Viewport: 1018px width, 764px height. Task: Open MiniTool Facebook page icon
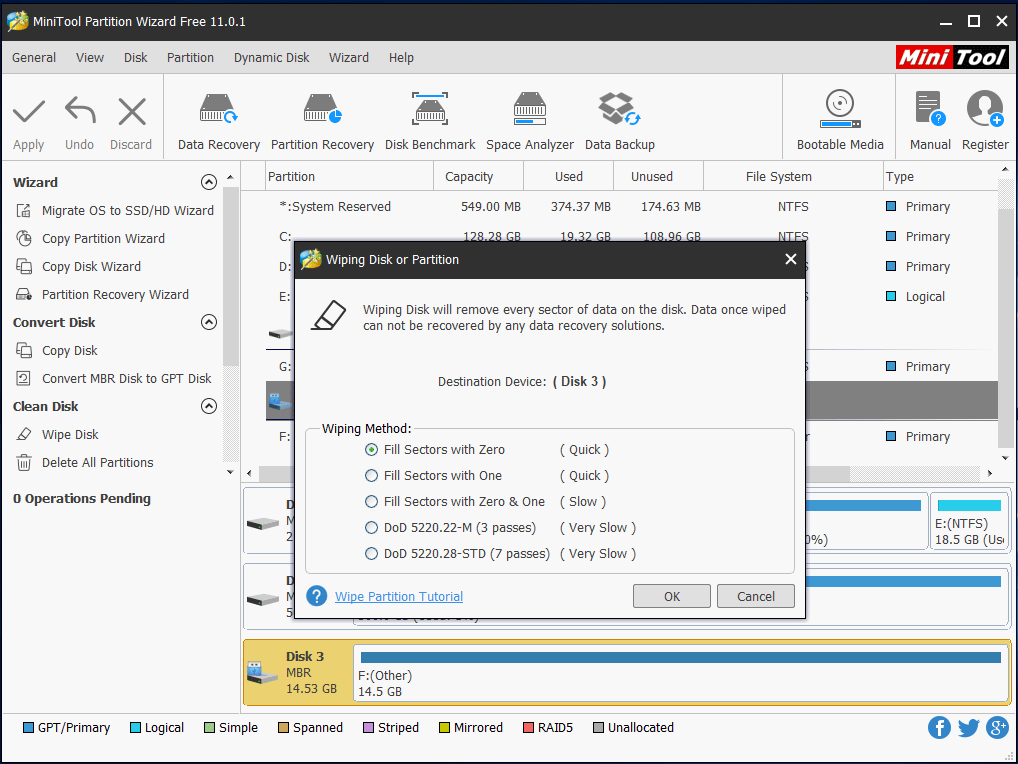pos(939,727)
